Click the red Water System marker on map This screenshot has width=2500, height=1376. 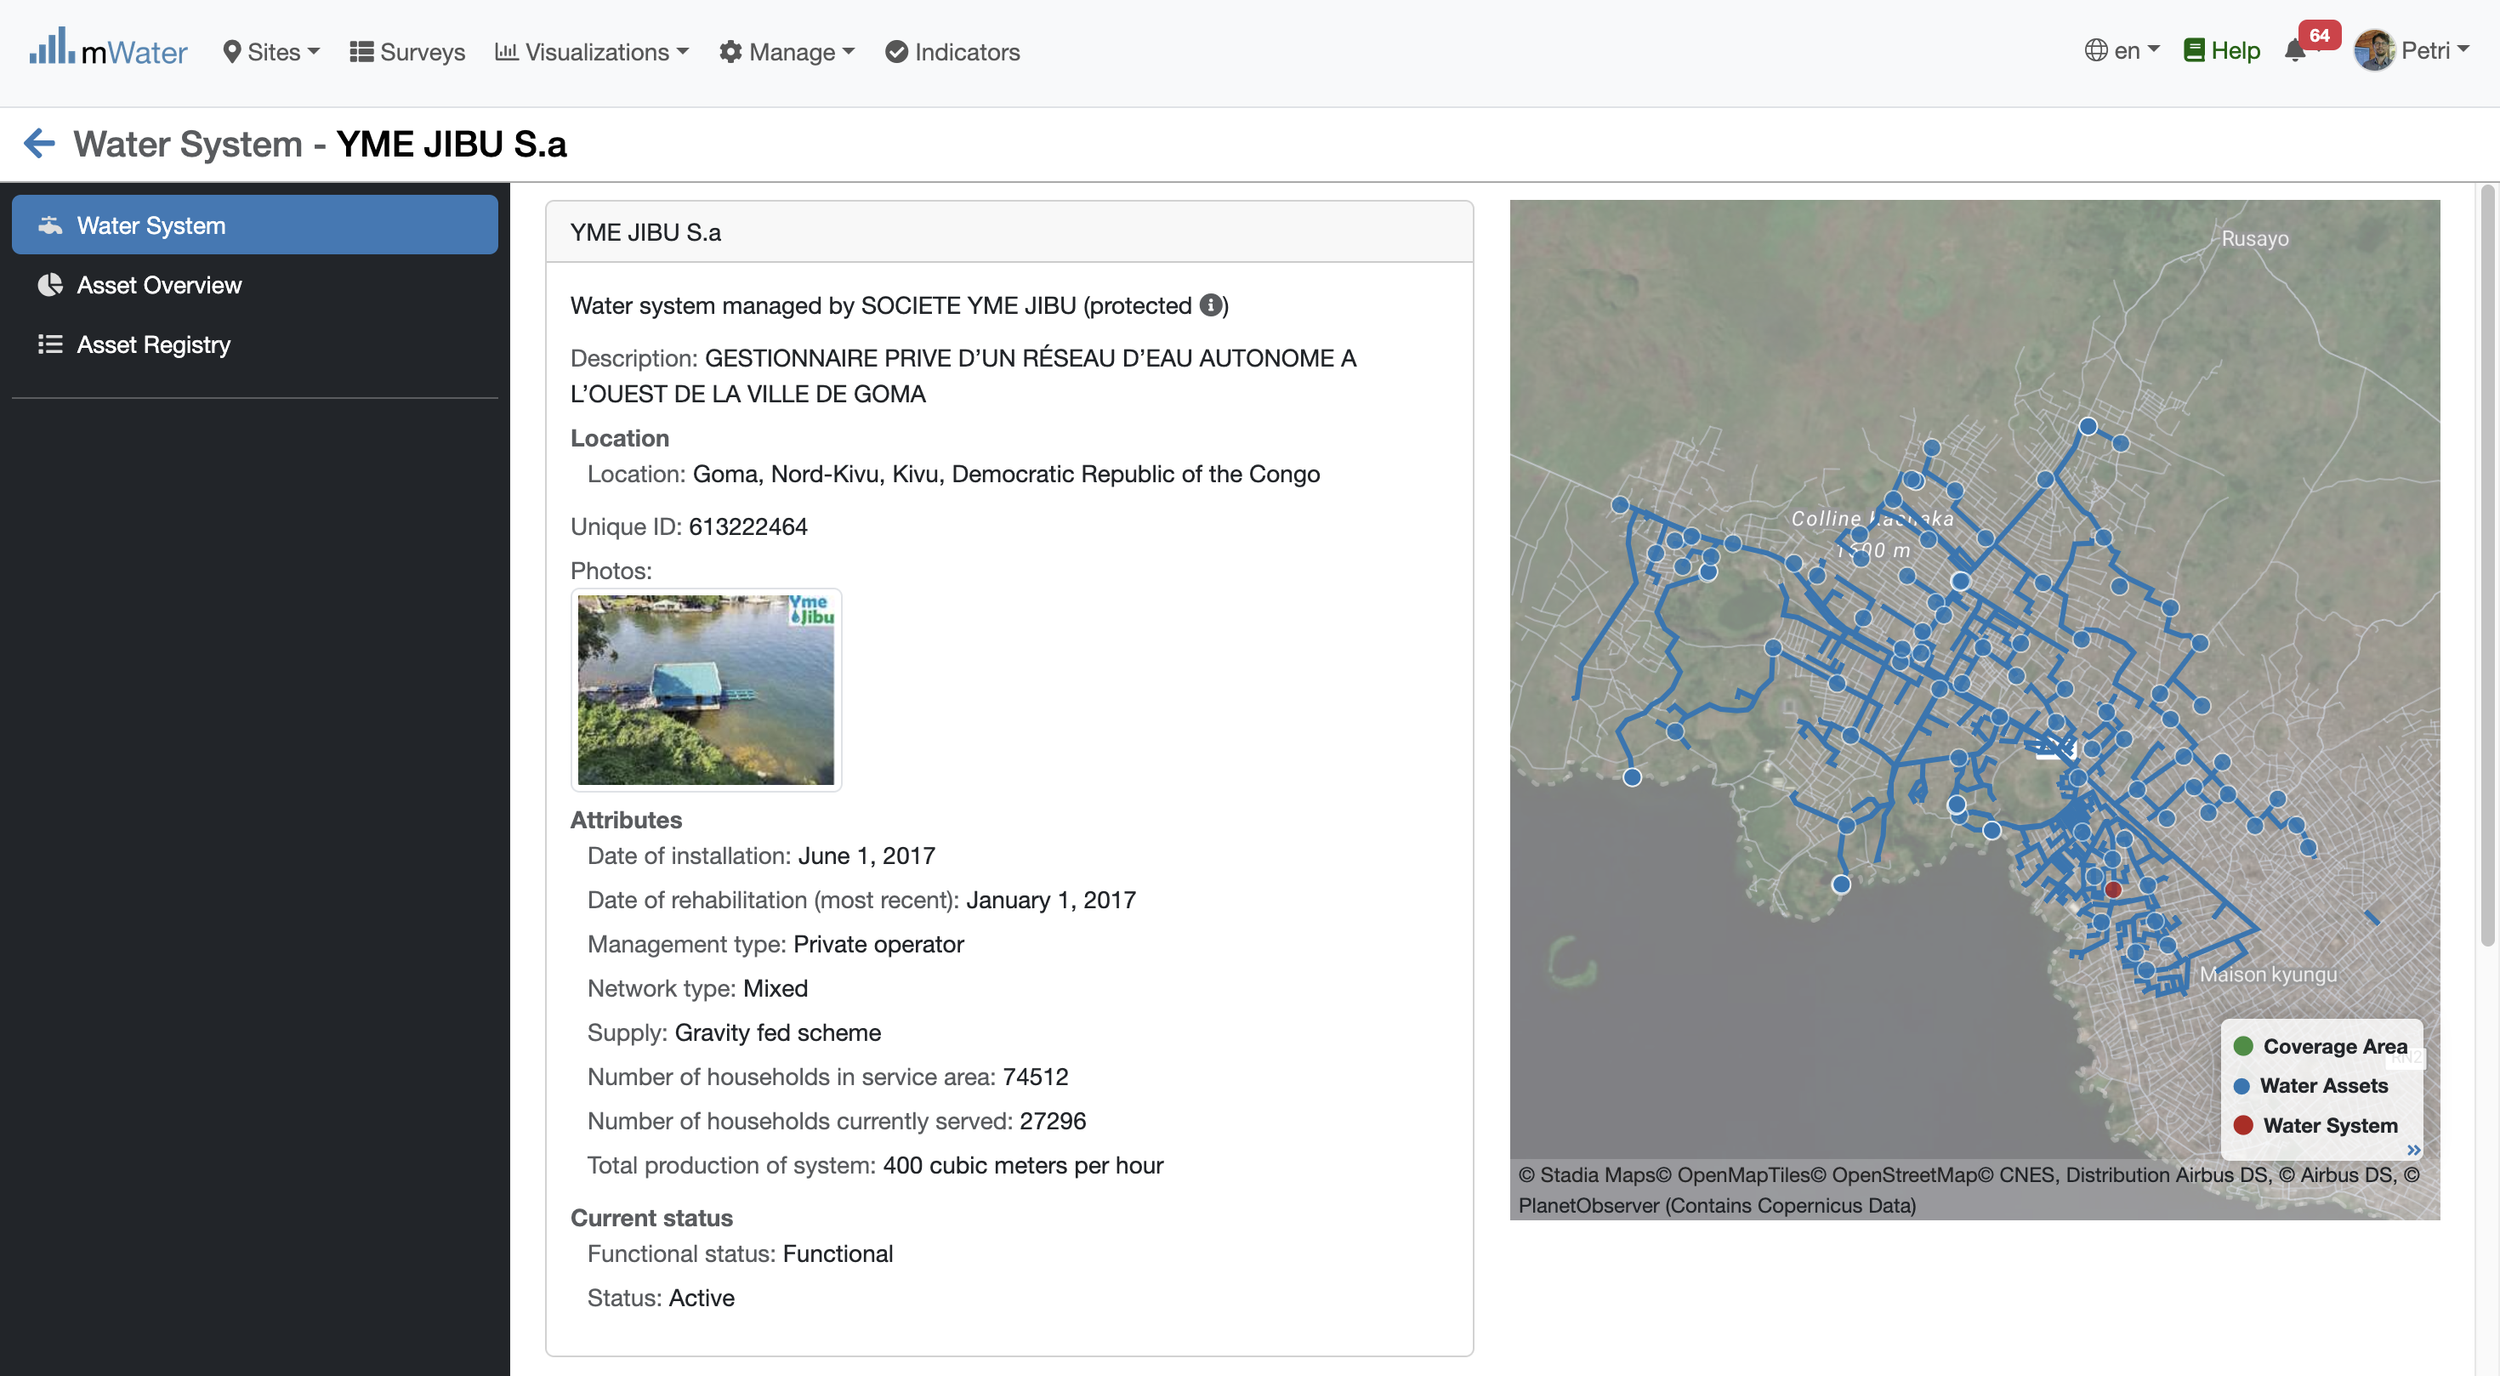pyautogui.click(x=2113, y=889)
